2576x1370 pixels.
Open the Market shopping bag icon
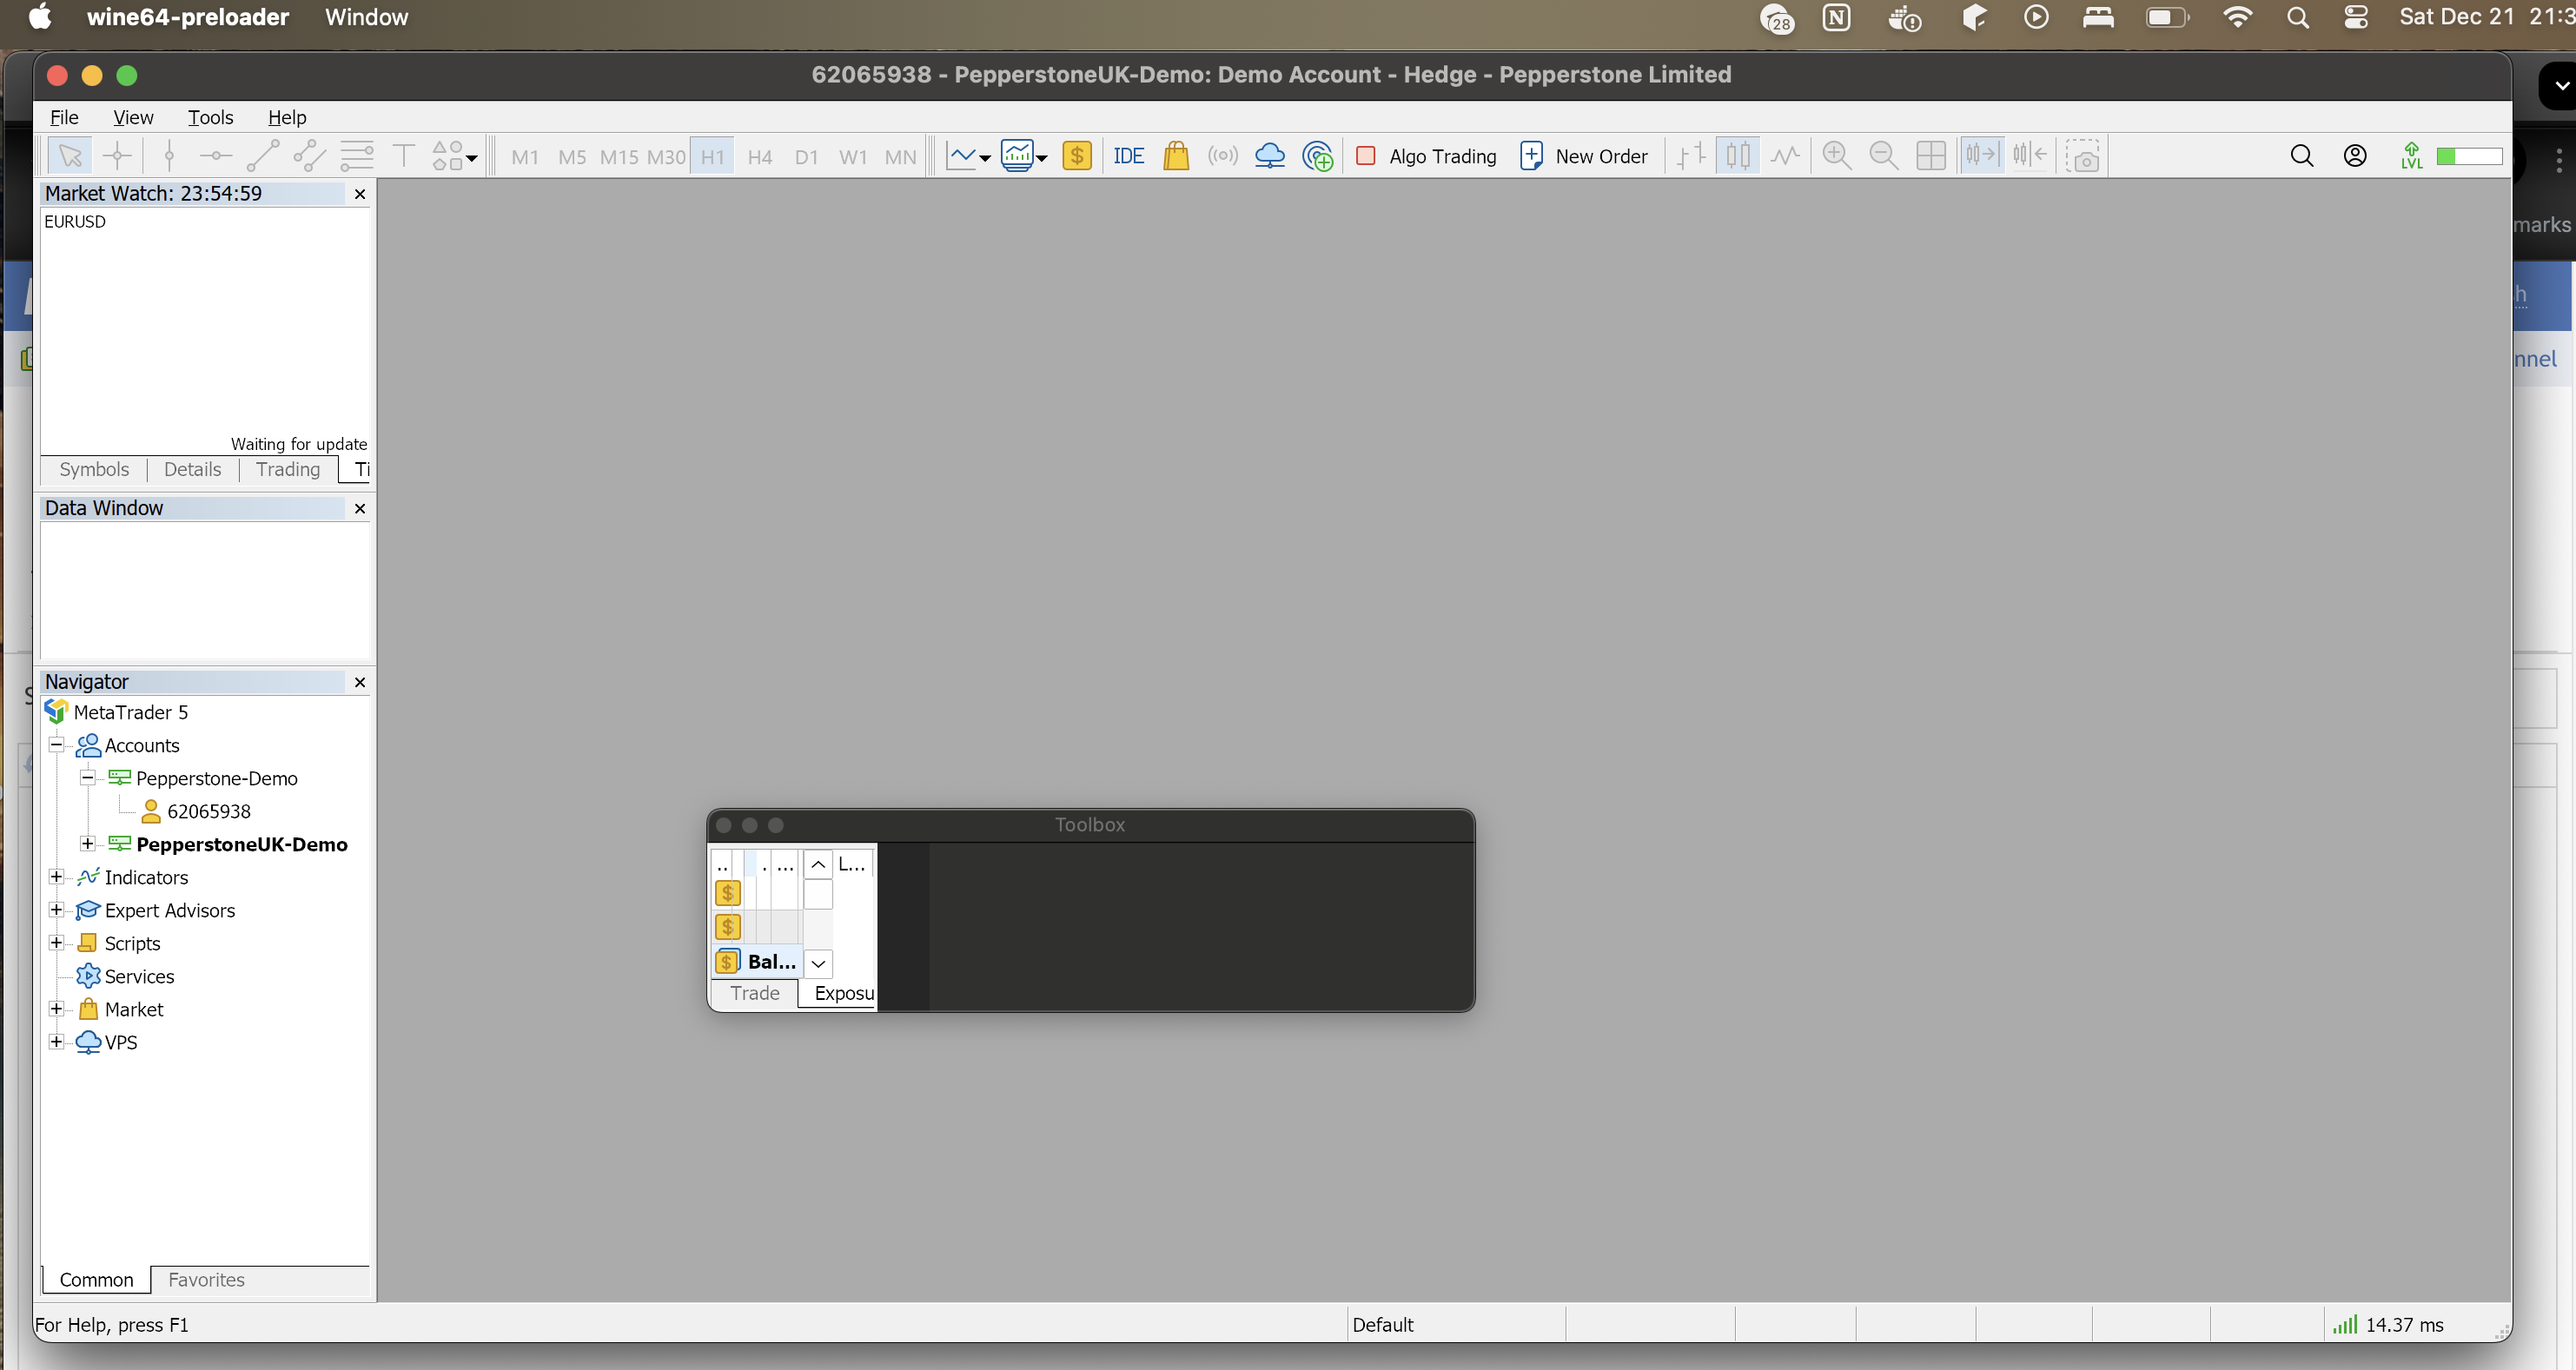coord(1176,156)
